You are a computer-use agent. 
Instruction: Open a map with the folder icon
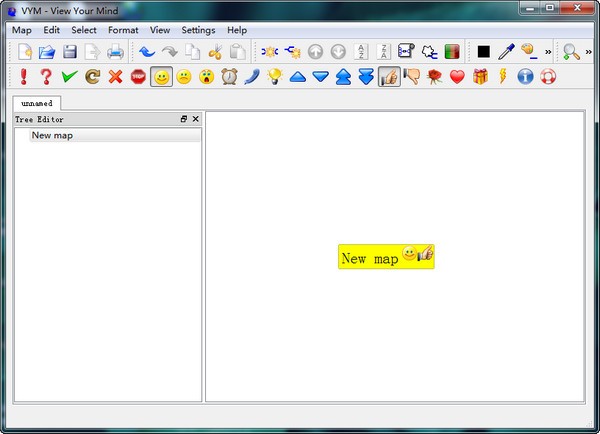click(x=47, y=52)
